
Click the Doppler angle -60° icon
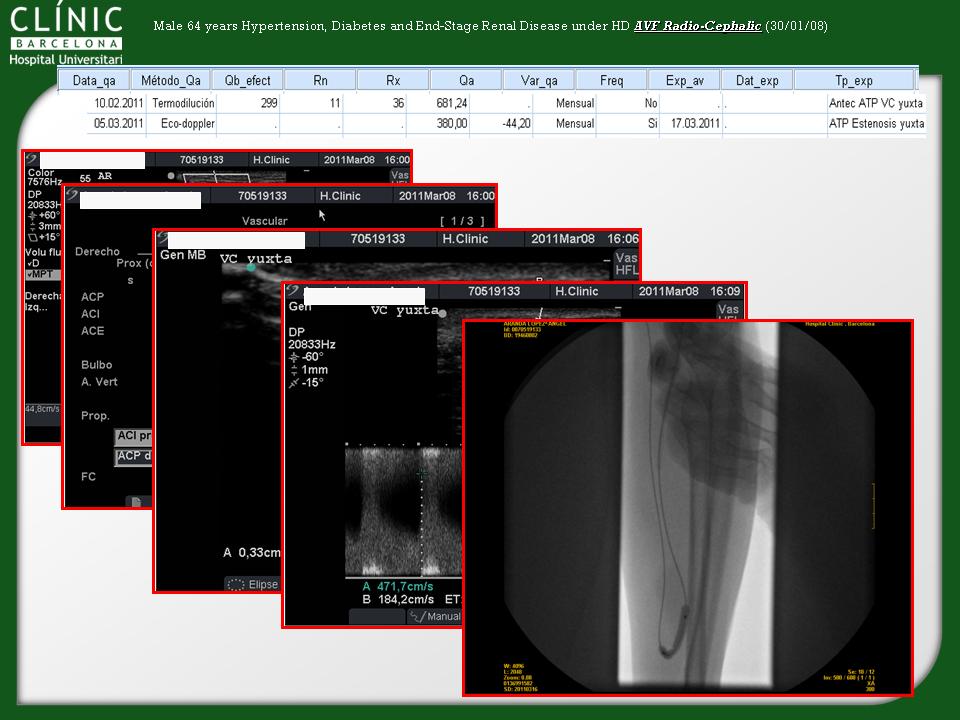pyautogui.click(x=293, y=357)
